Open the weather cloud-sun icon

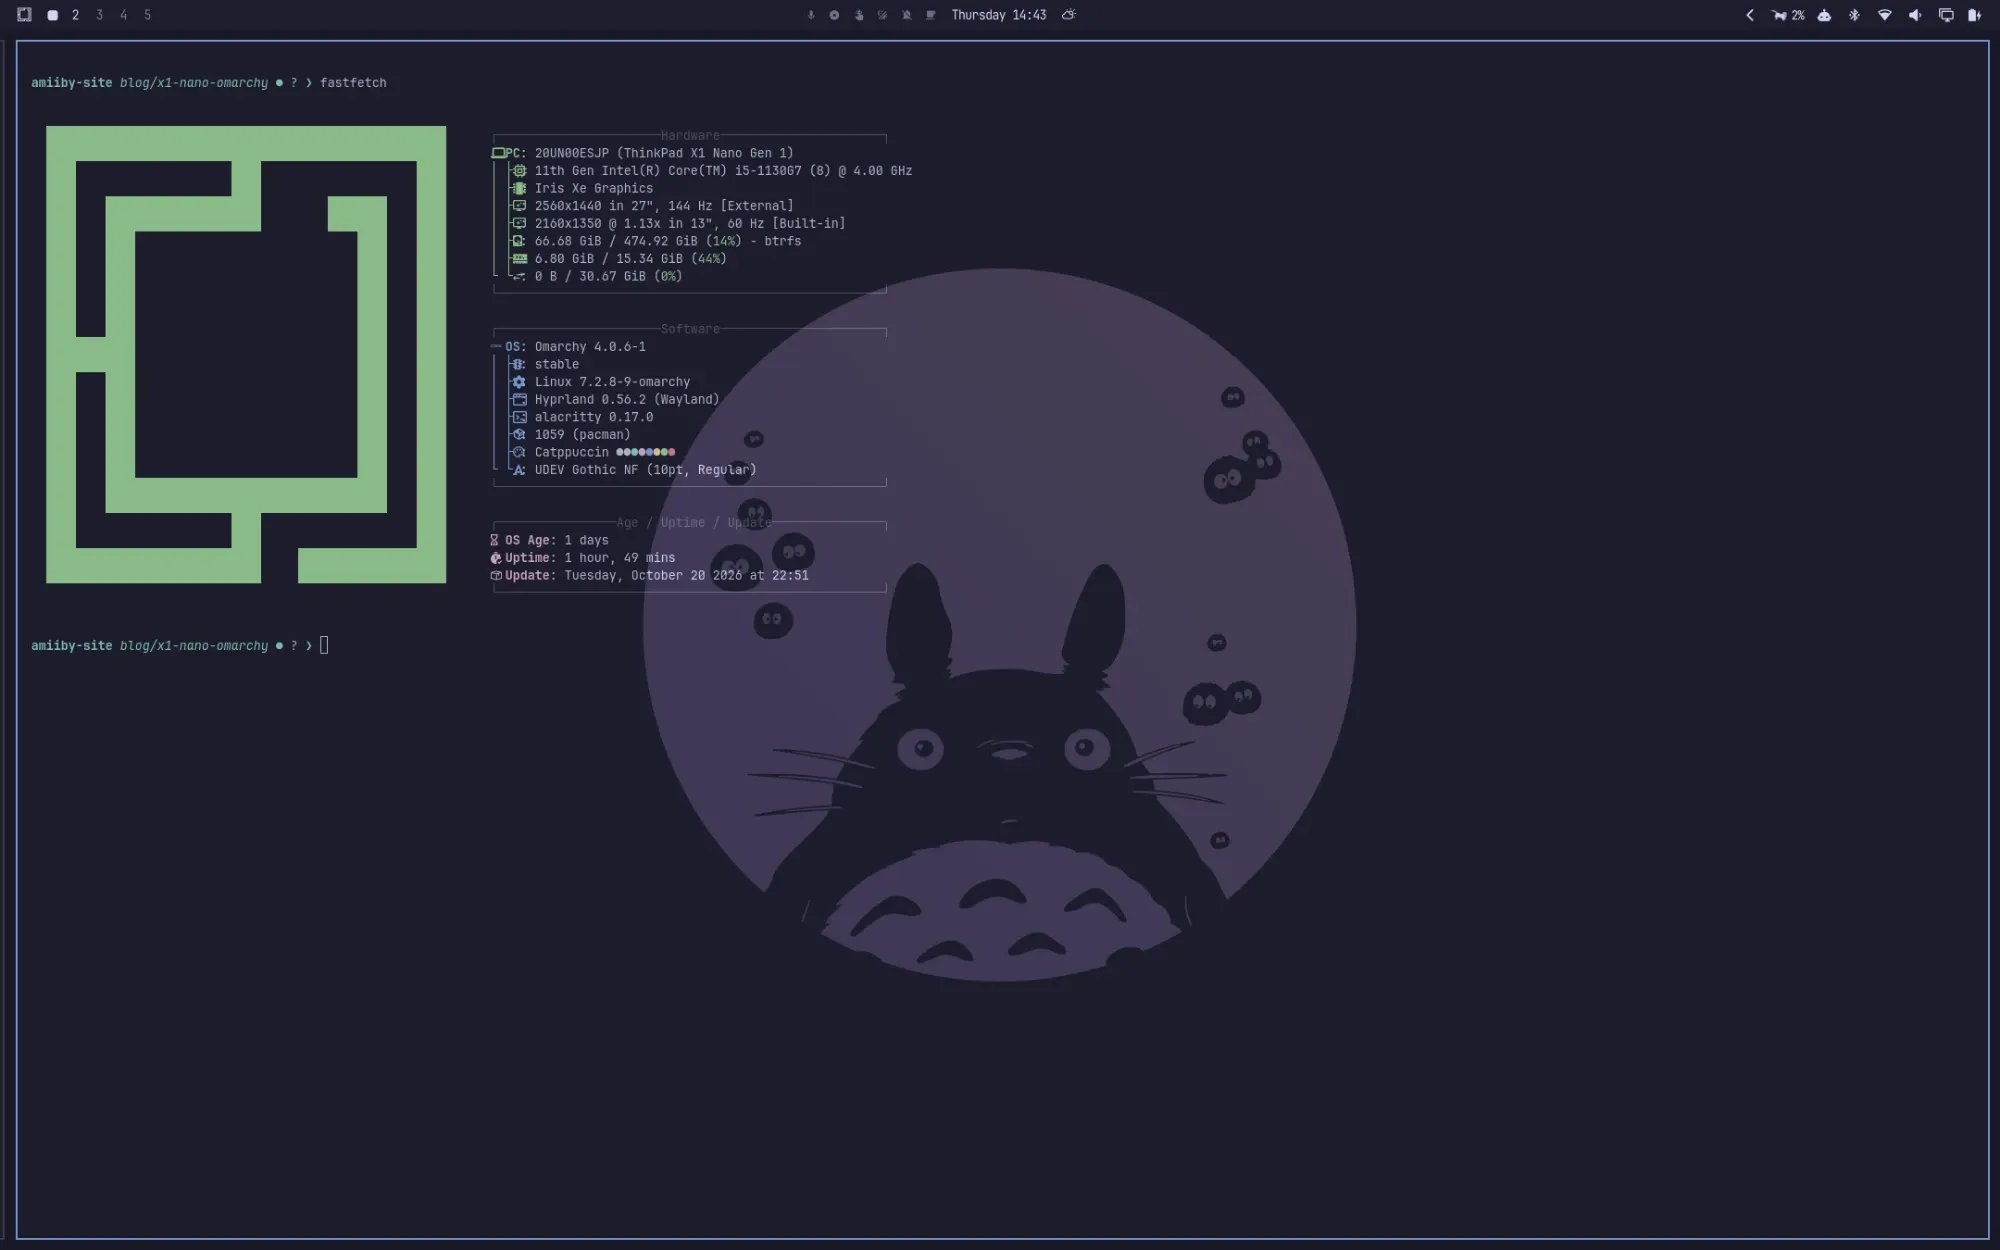(1069, 15)
